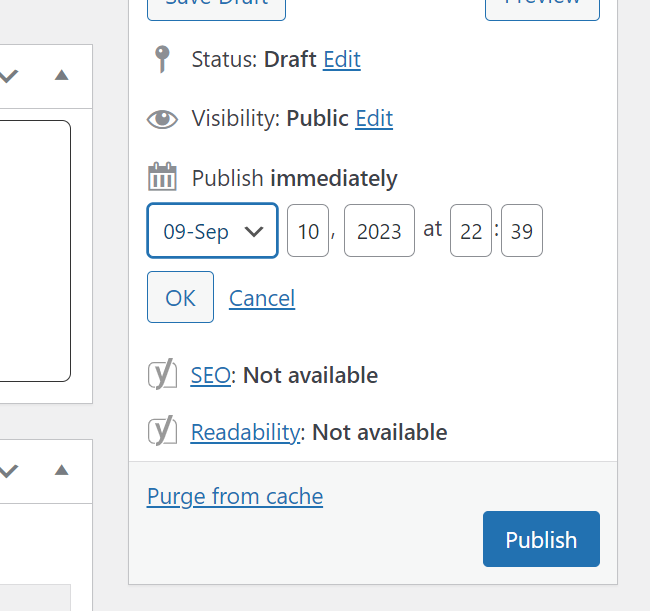This screenshot has width=650, height=611.
Task: Collapse the upper panel with the up triangle
Action: click(x=62, y=75)
